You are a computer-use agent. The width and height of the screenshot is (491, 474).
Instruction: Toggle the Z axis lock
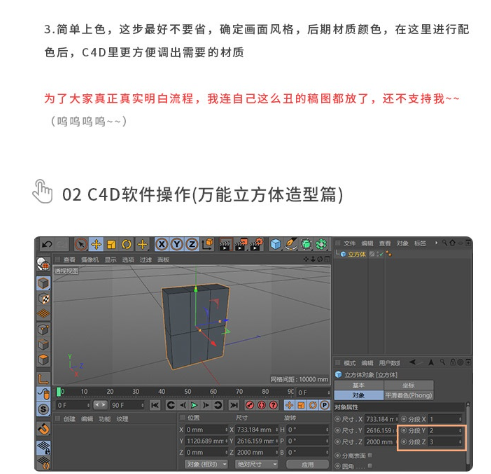click(x=192, y=244)
